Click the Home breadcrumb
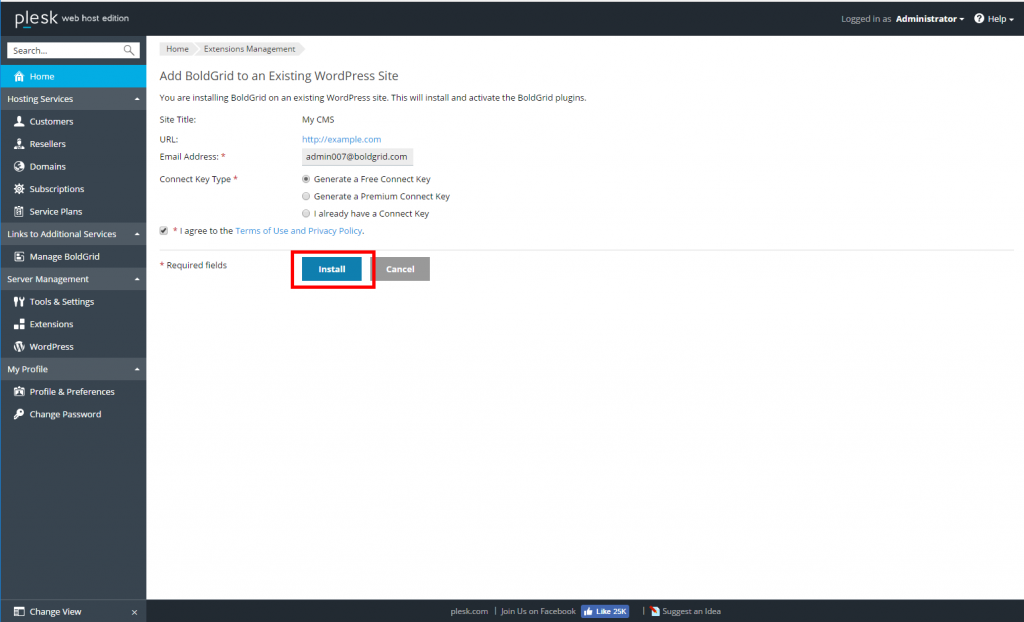The image size is (1024, 622). click(177, 49)
